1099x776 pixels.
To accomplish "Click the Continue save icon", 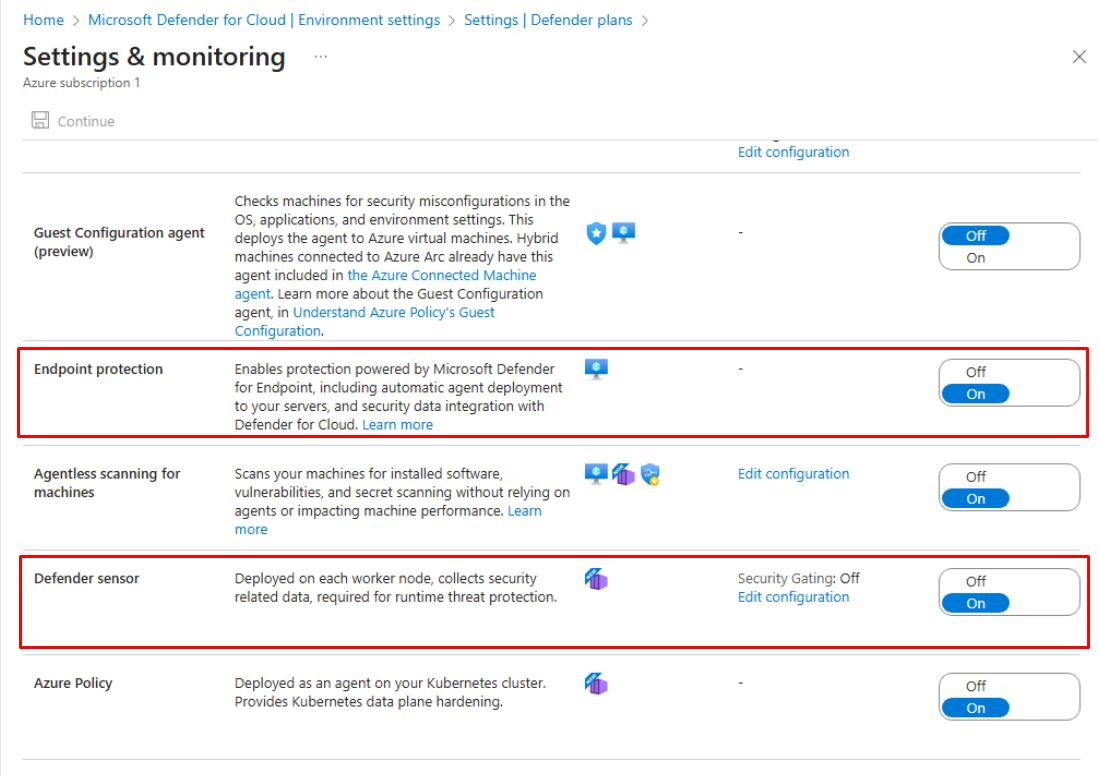I will [40, 121].
